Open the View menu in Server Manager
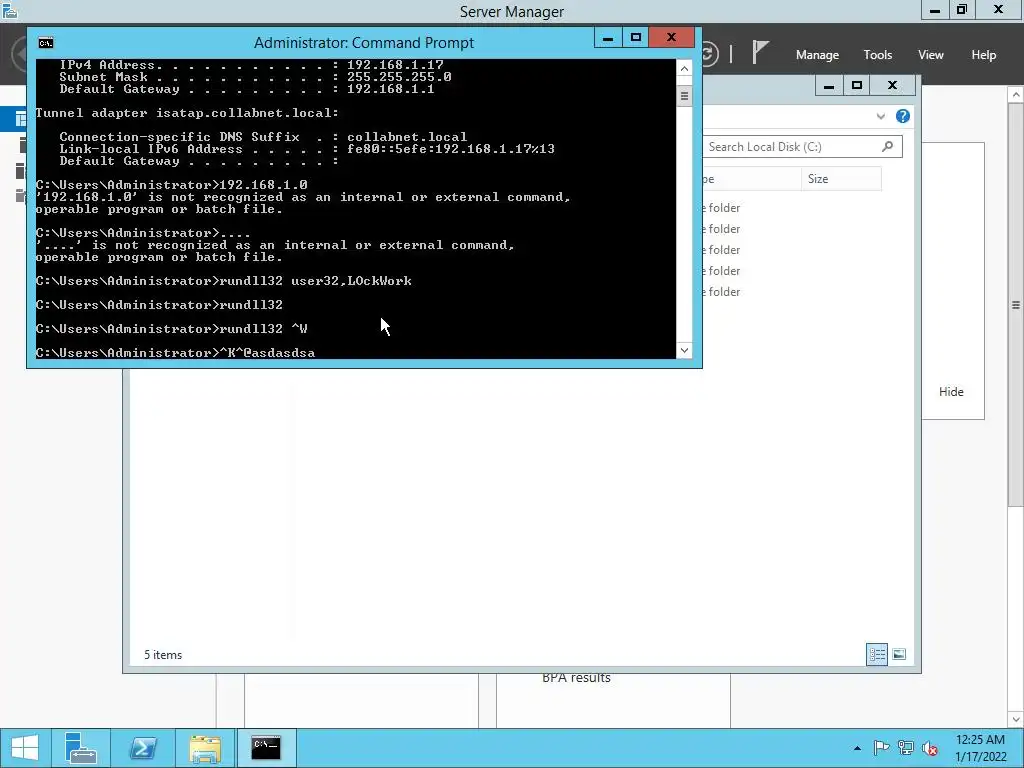Image resolution: width=1024 pixels, height=768 pixels. [930, 55]
